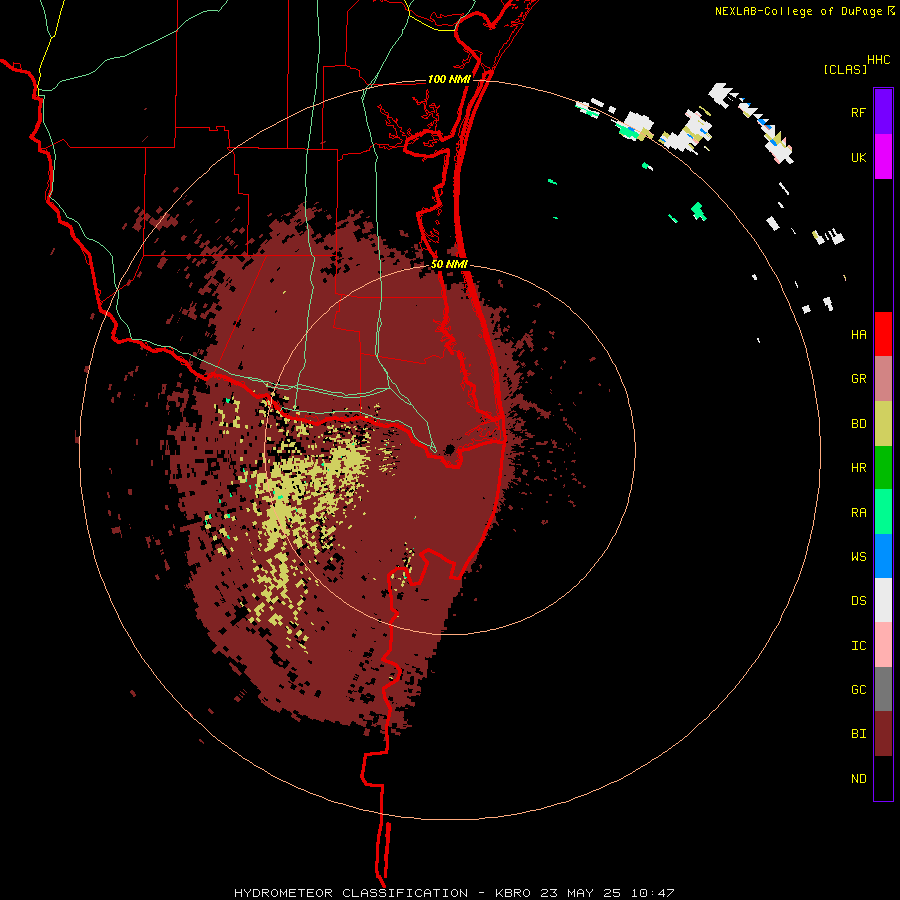Click the "10:47" timestamp

653,893
